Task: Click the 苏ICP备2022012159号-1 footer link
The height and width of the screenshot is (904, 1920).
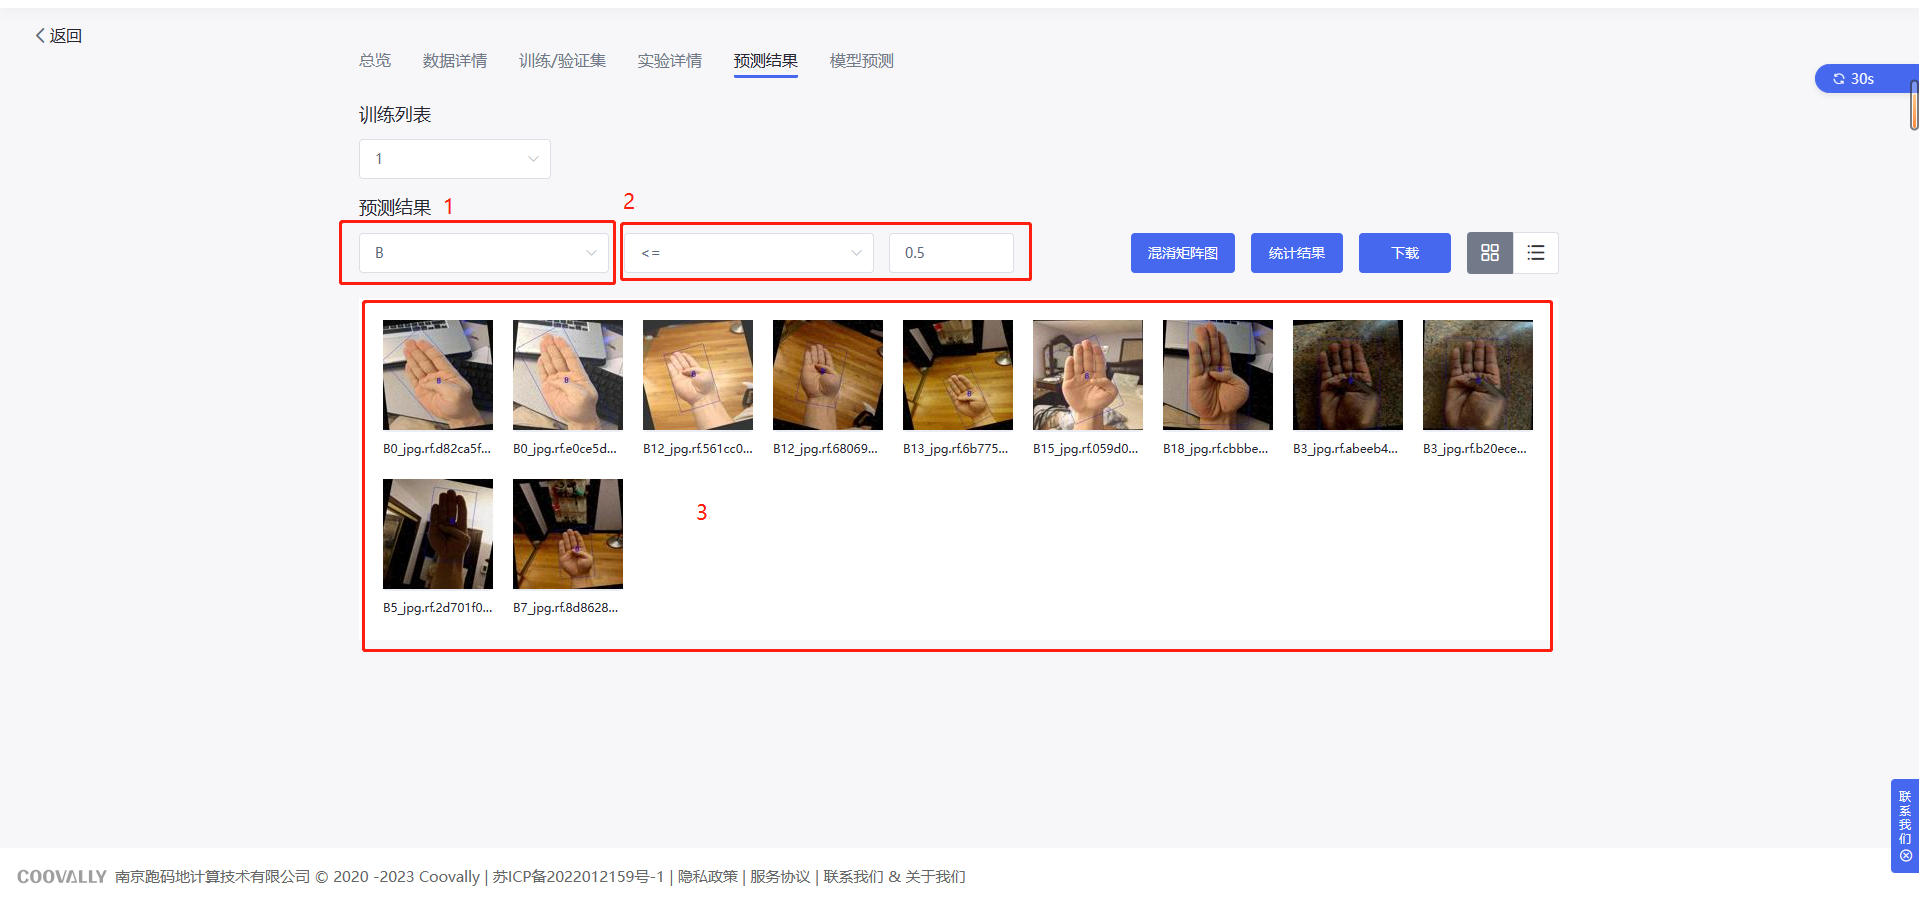Action: (578, 877)
